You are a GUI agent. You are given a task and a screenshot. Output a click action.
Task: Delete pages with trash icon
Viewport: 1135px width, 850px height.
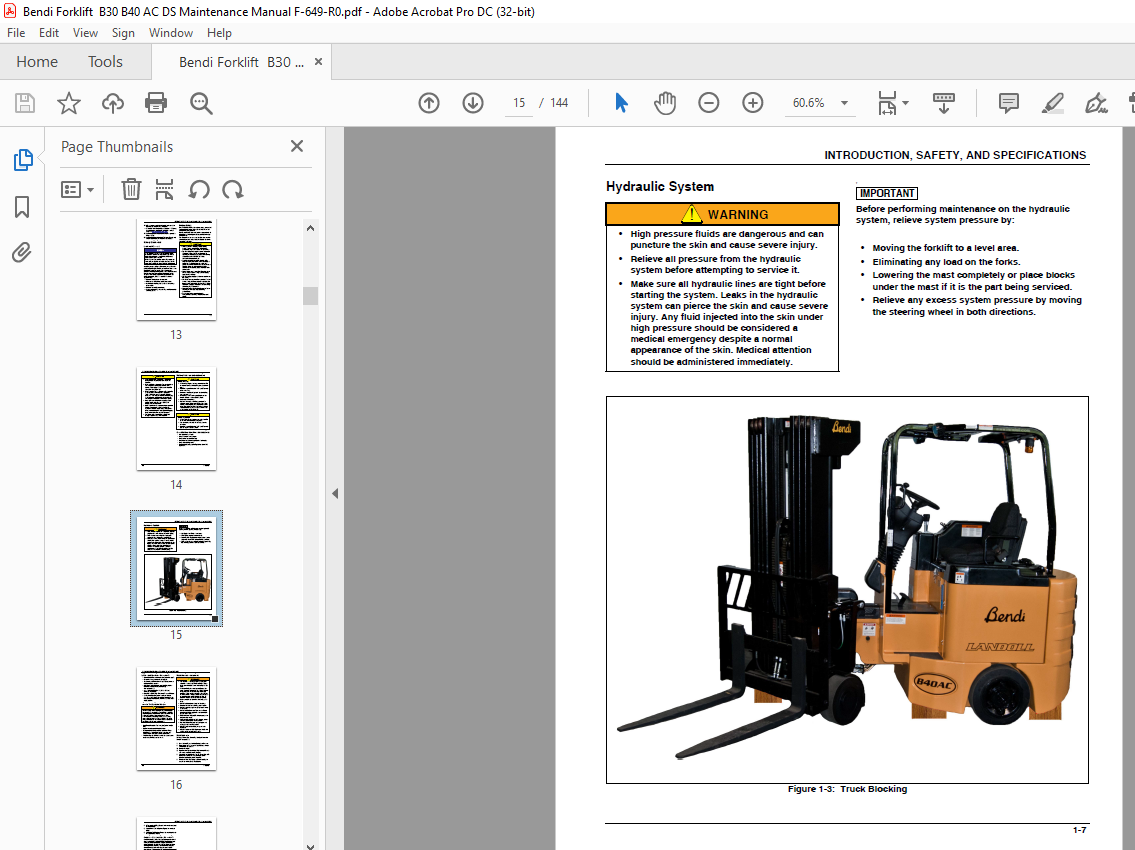[x=131, y=190]
